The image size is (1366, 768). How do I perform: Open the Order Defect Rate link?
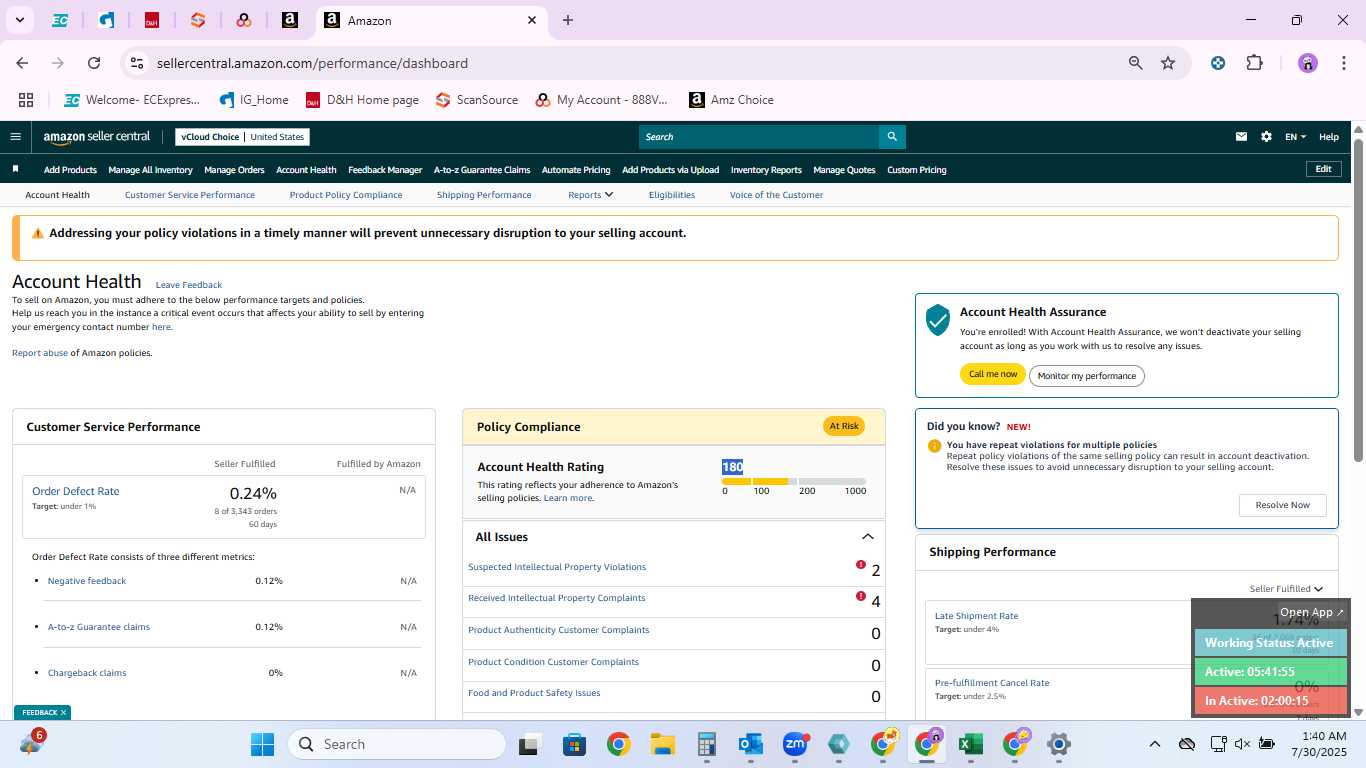[76, 491]
